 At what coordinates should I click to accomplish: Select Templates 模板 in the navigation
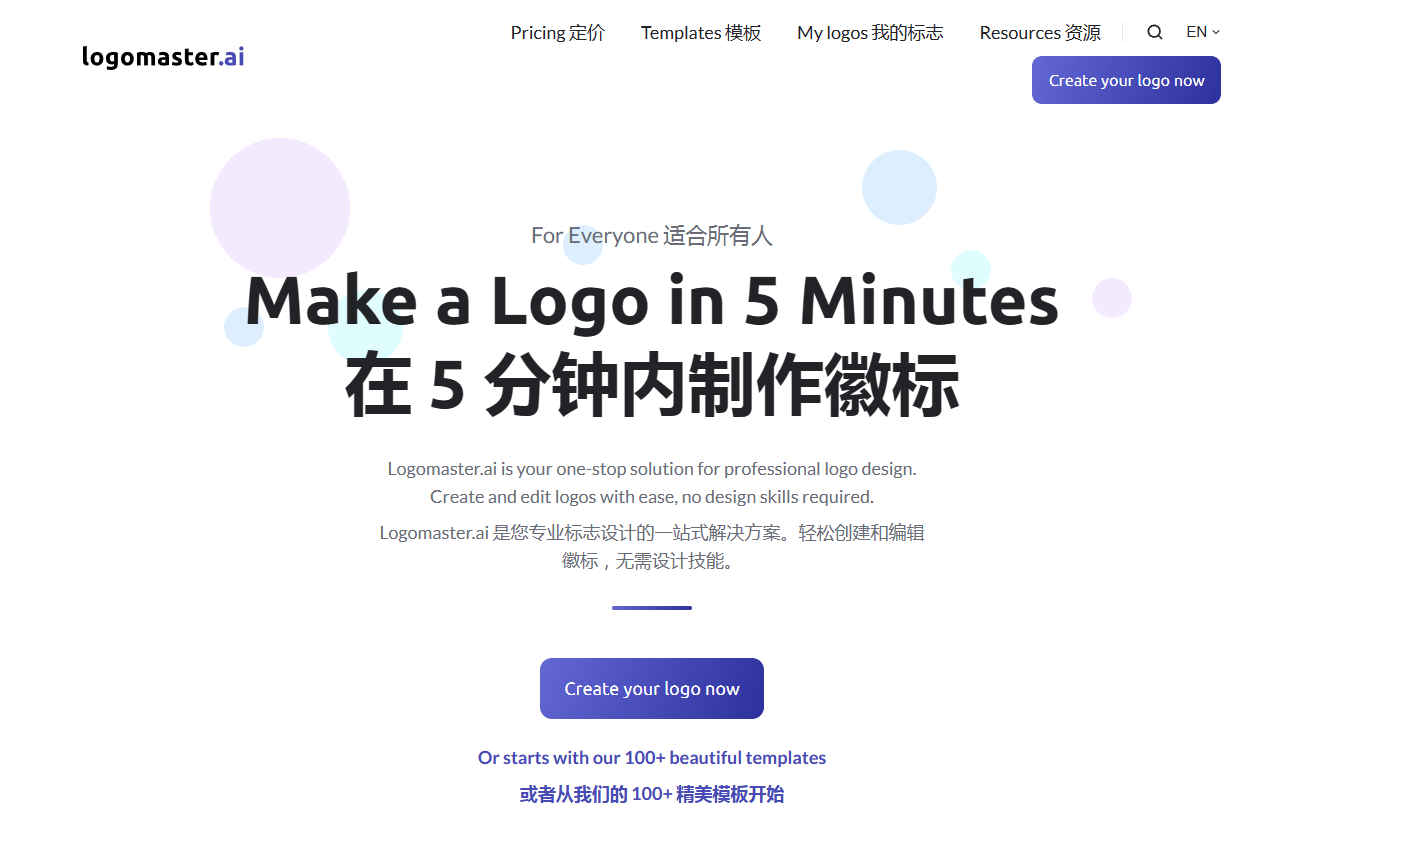(x=701, y=32)
